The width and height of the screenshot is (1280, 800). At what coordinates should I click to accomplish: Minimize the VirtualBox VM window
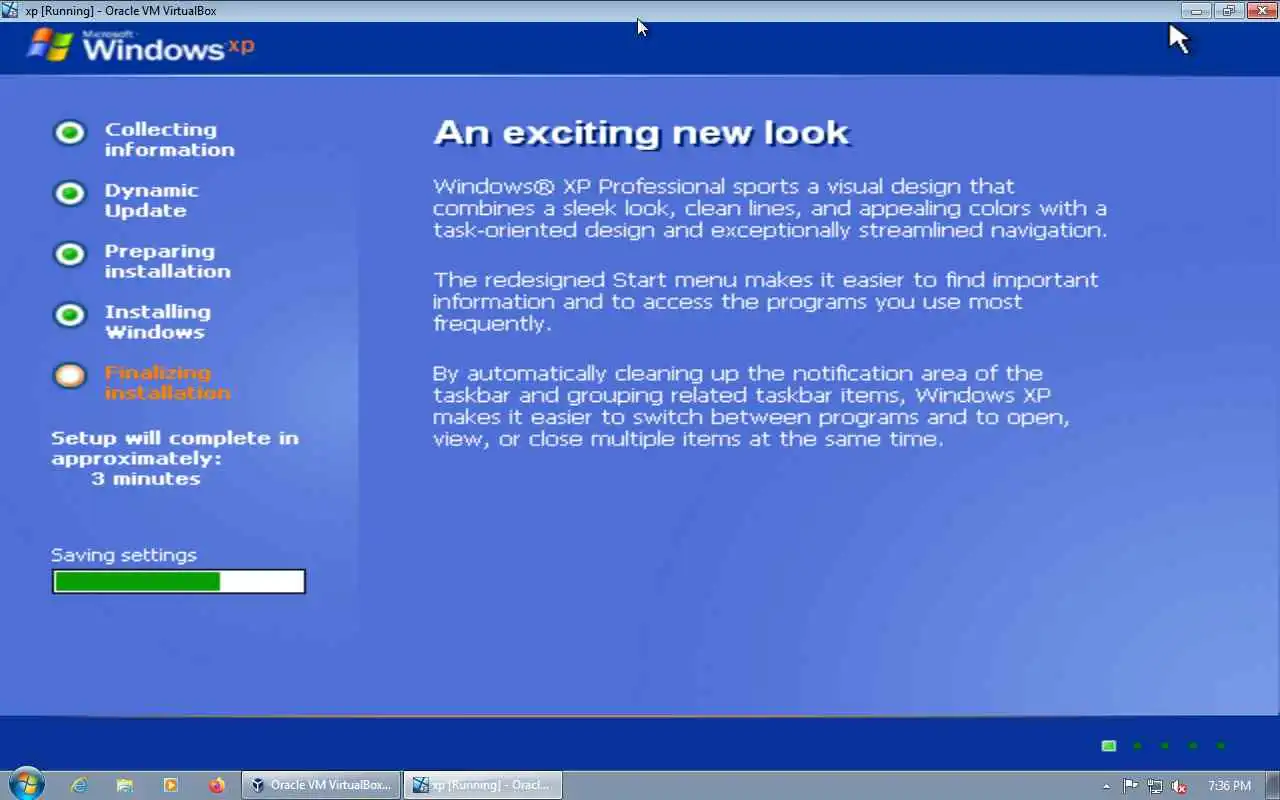click(x=1196, y=11)
